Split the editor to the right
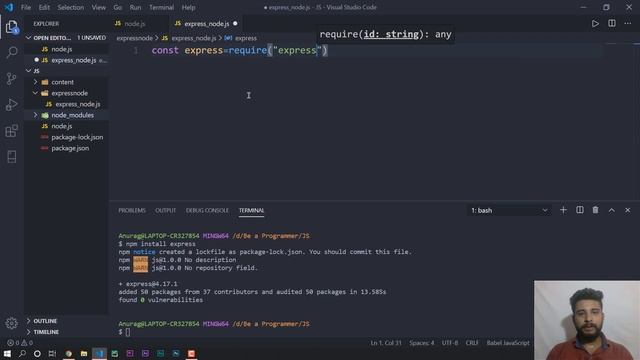Screen dimensions: 640x360 (x=611, y=24)
